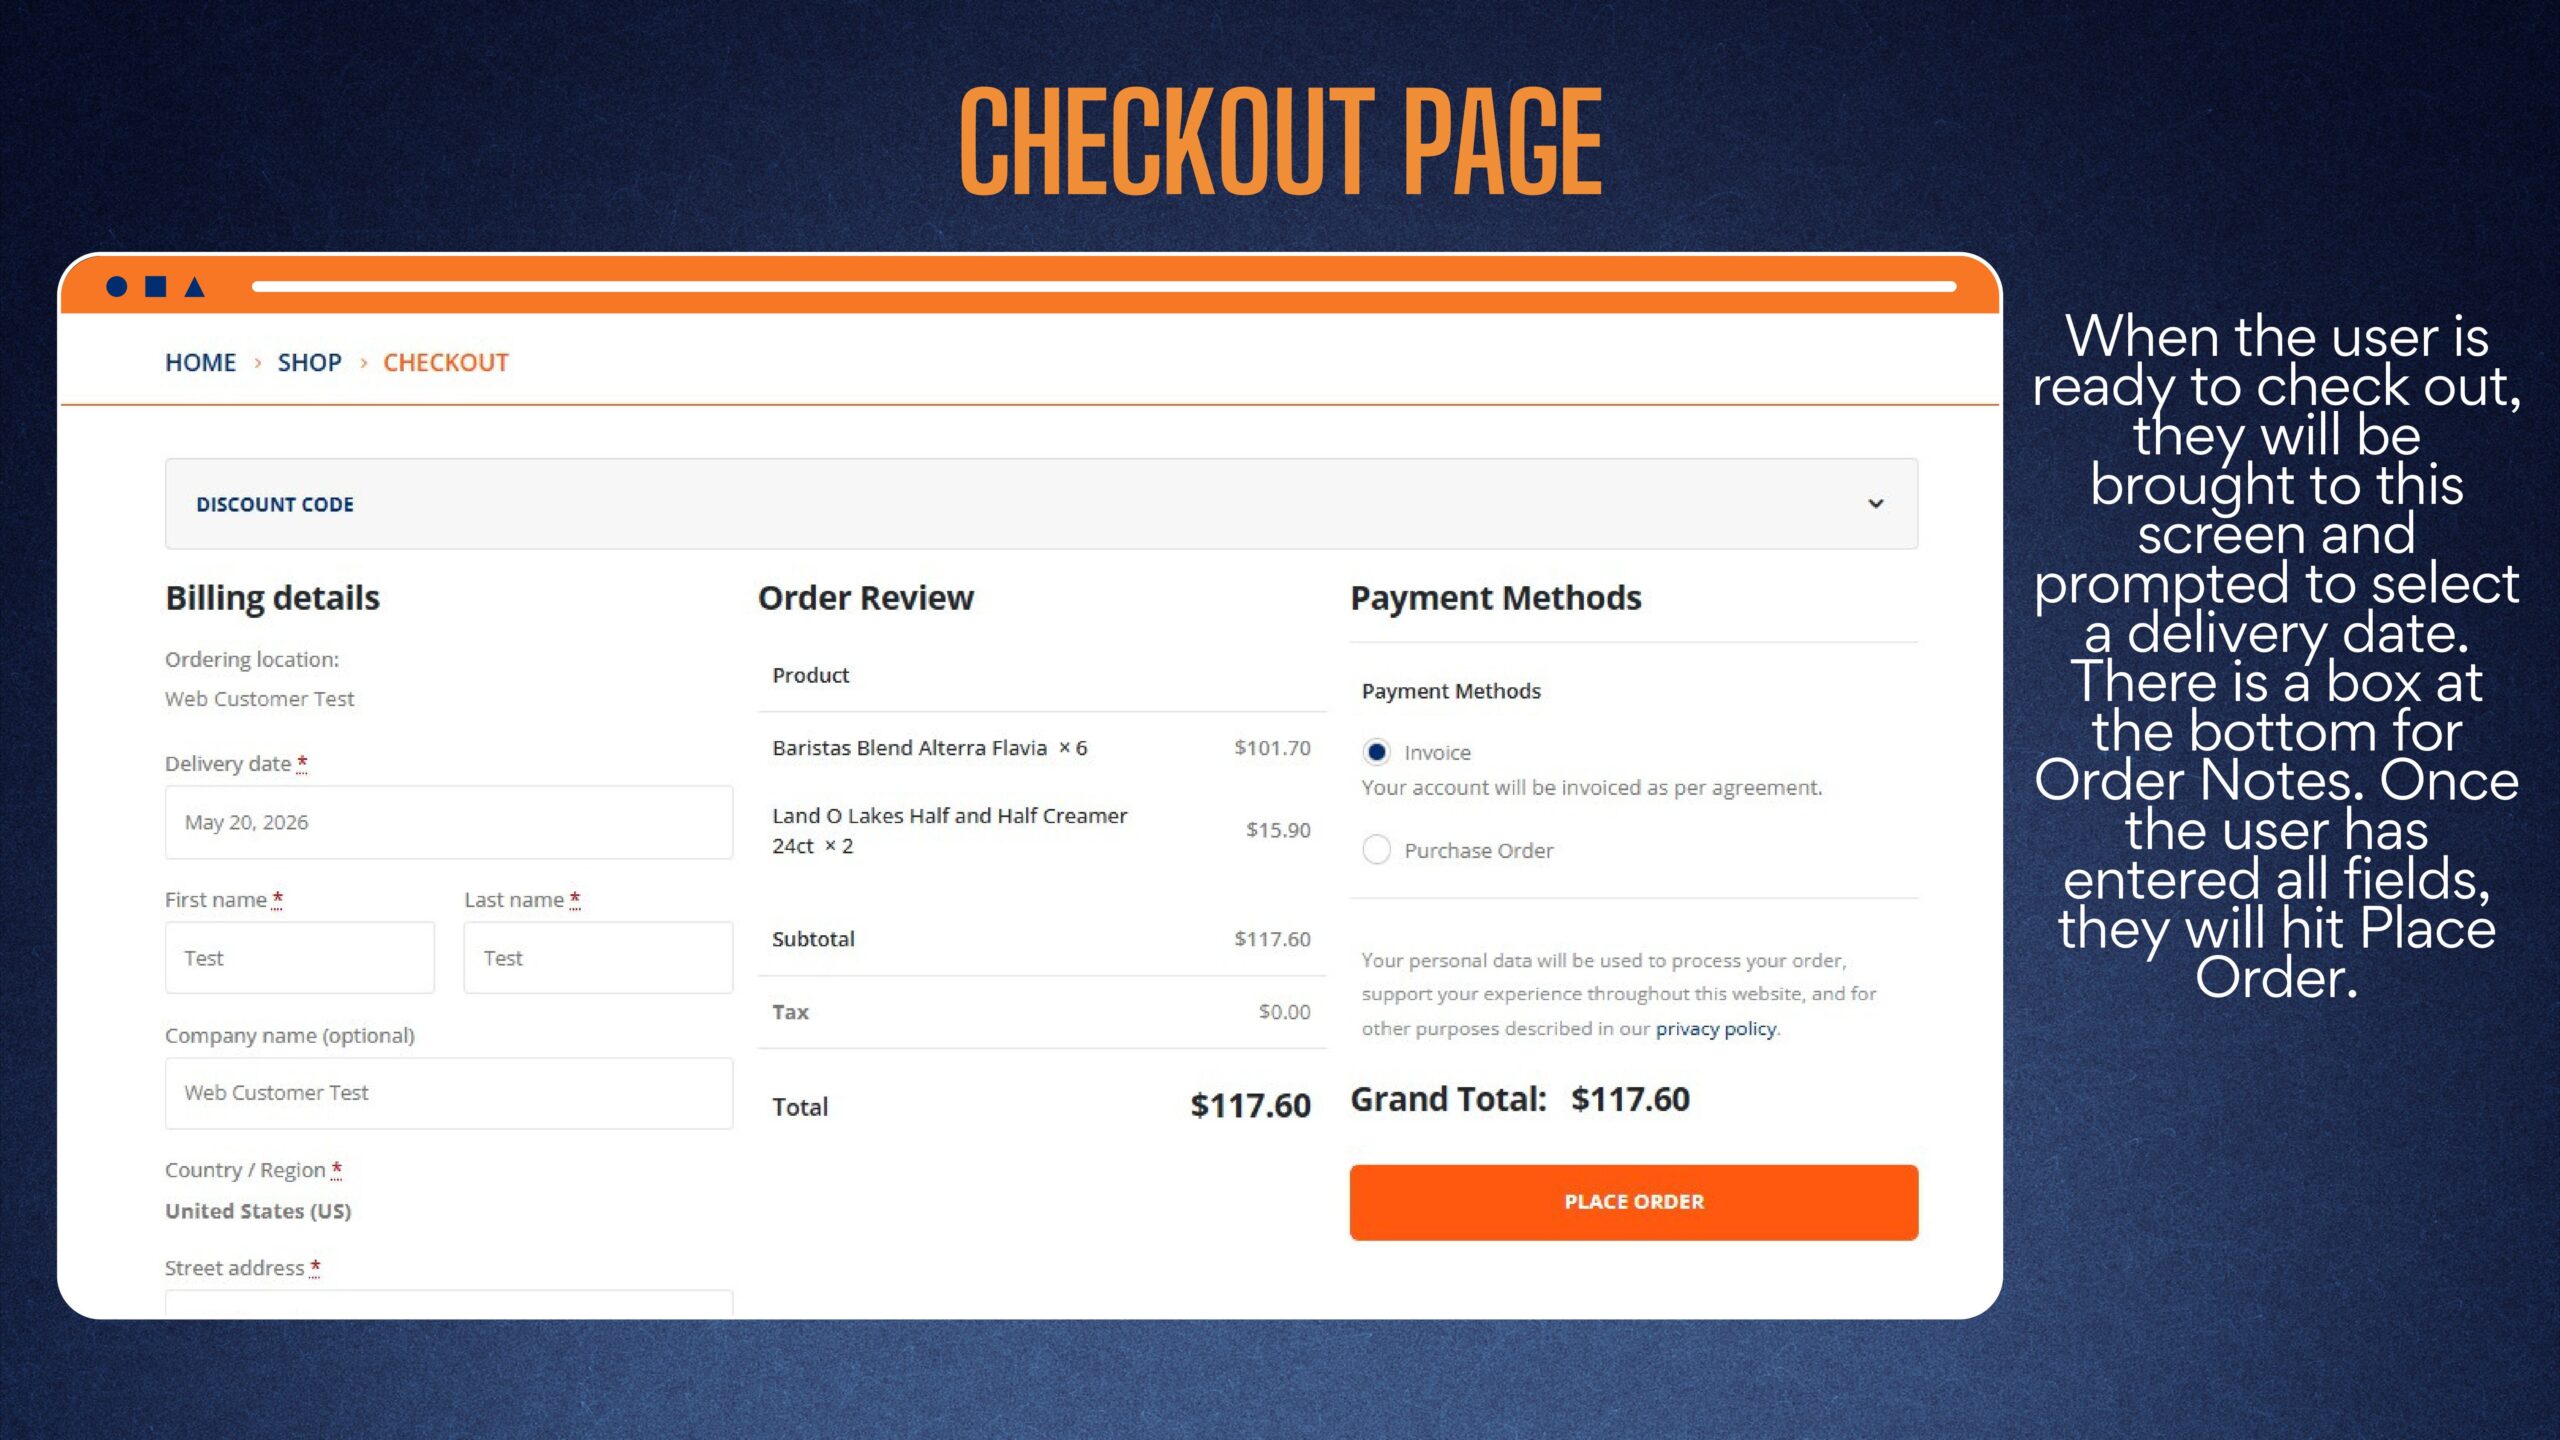
Task: Click the blue triangle icon in header
Action: [x=195, y=287]
